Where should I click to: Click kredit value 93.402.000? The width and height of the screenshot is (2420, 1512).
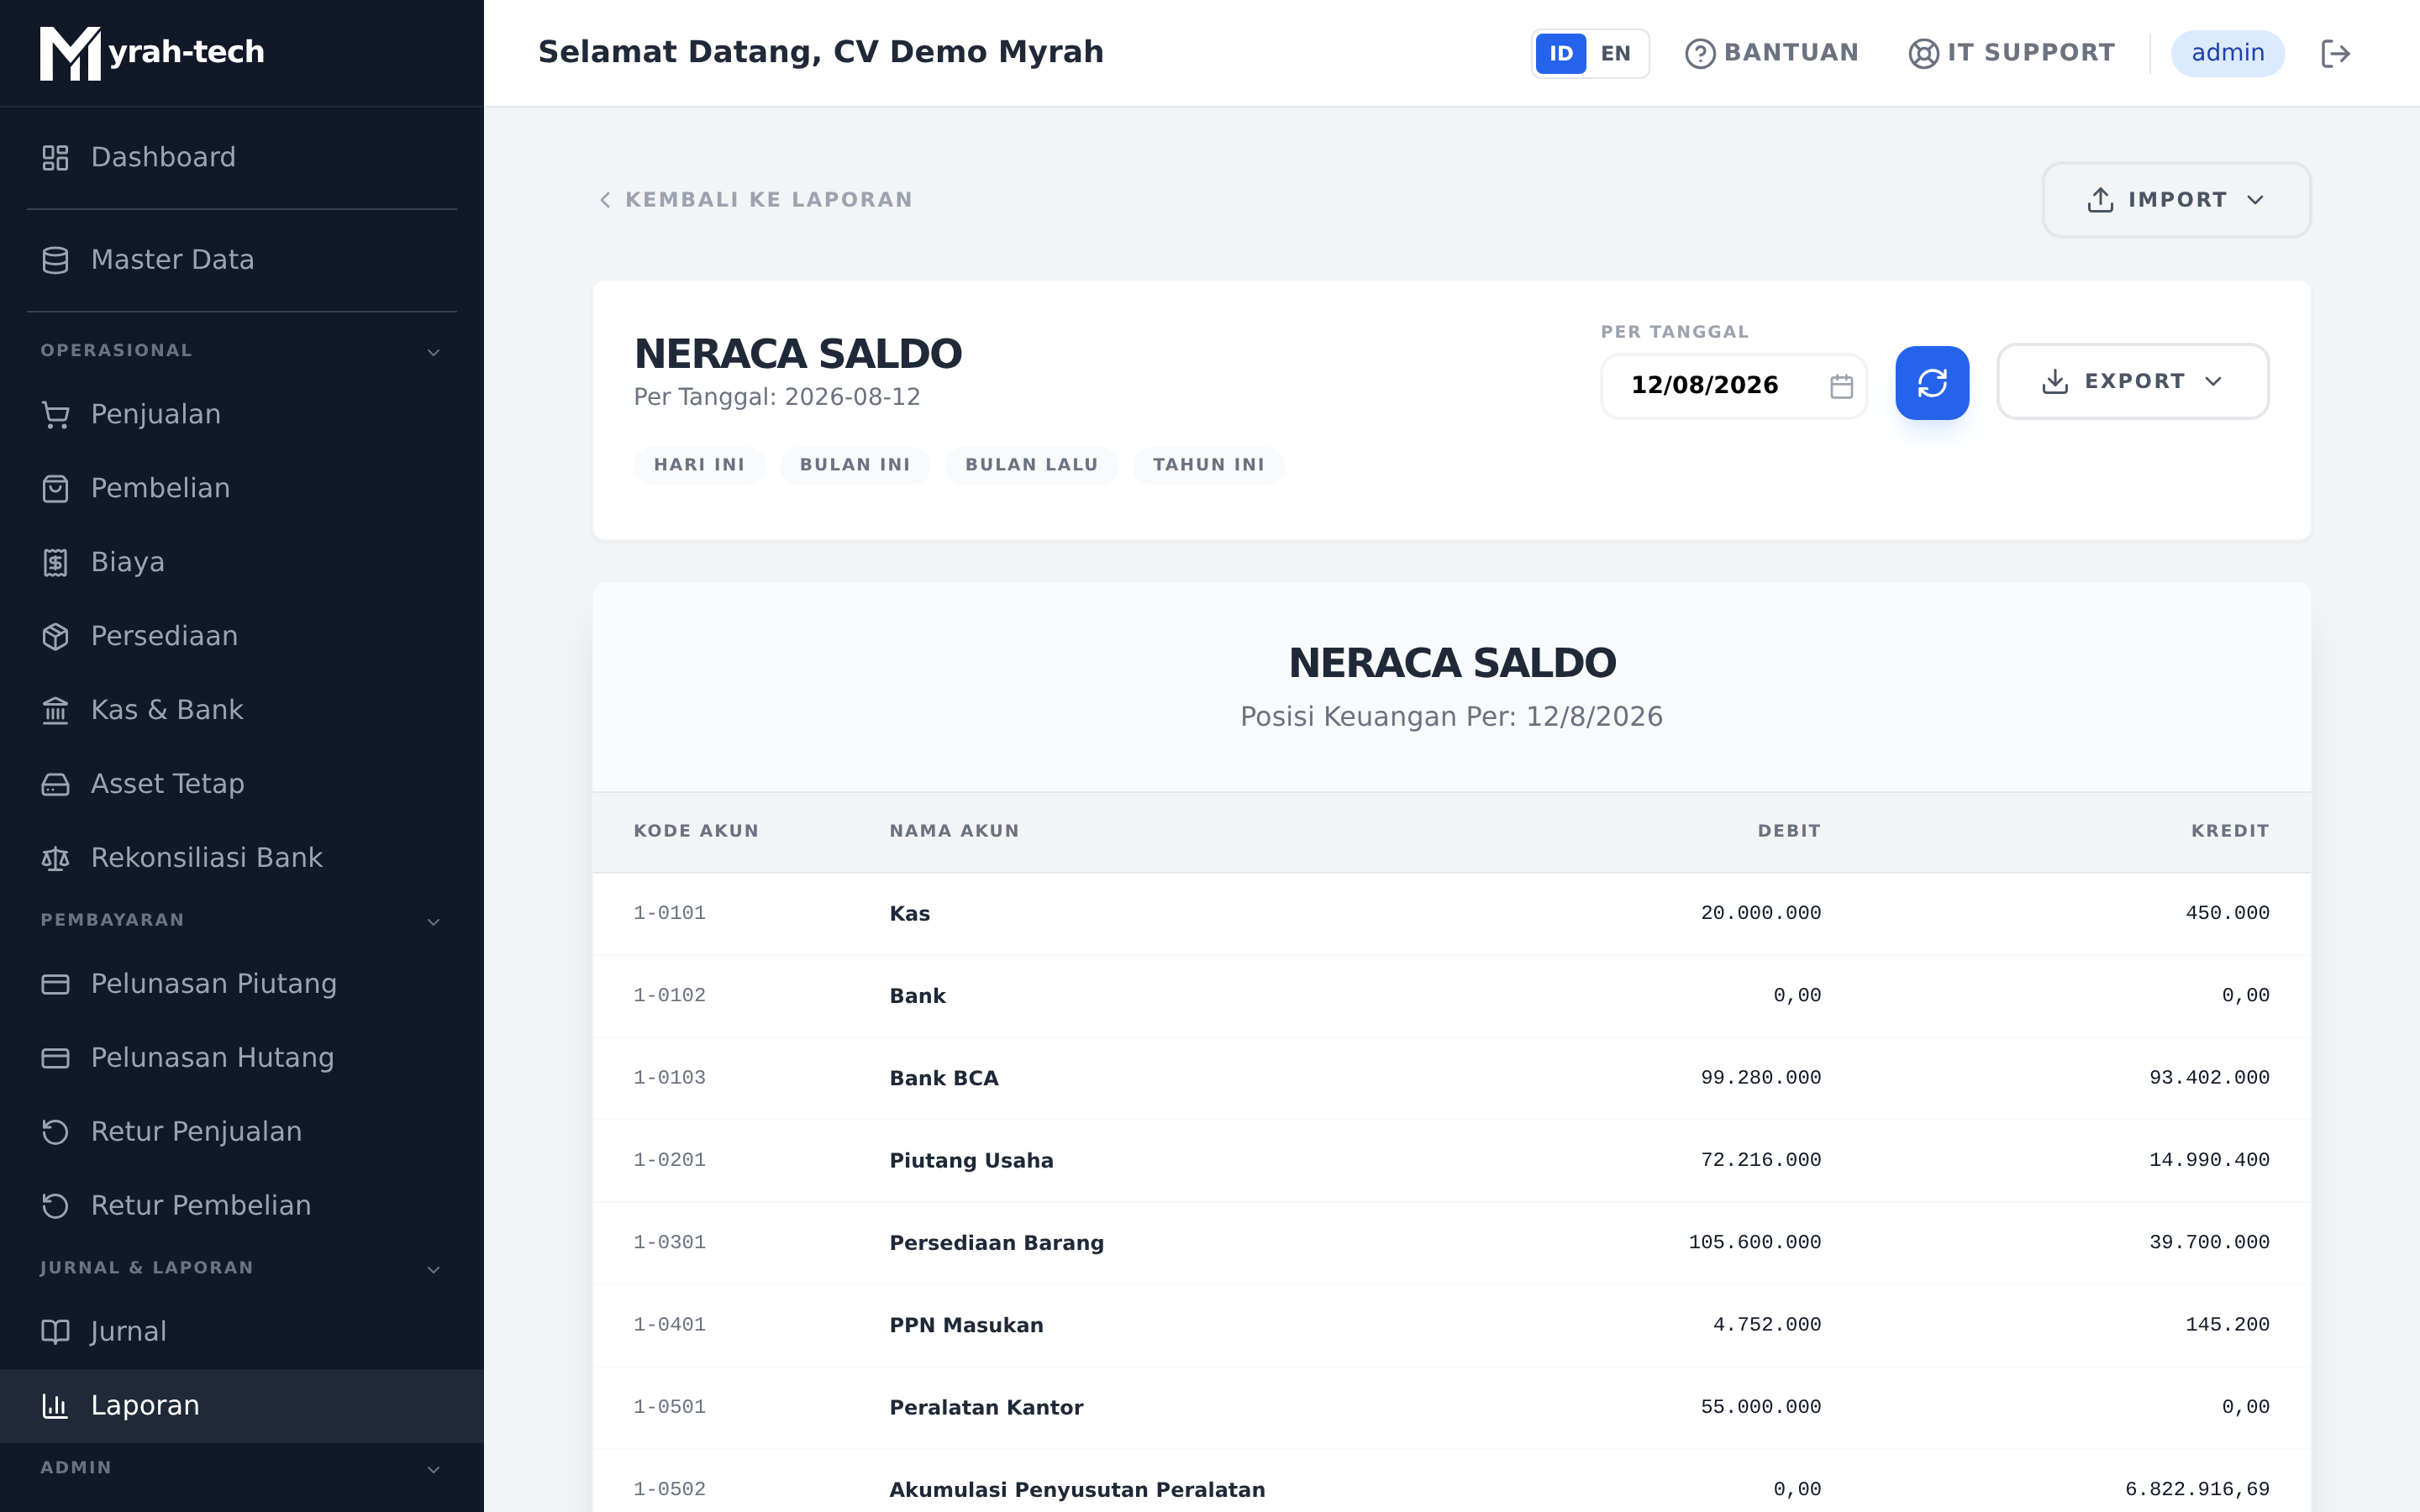click(2209, 1079)
